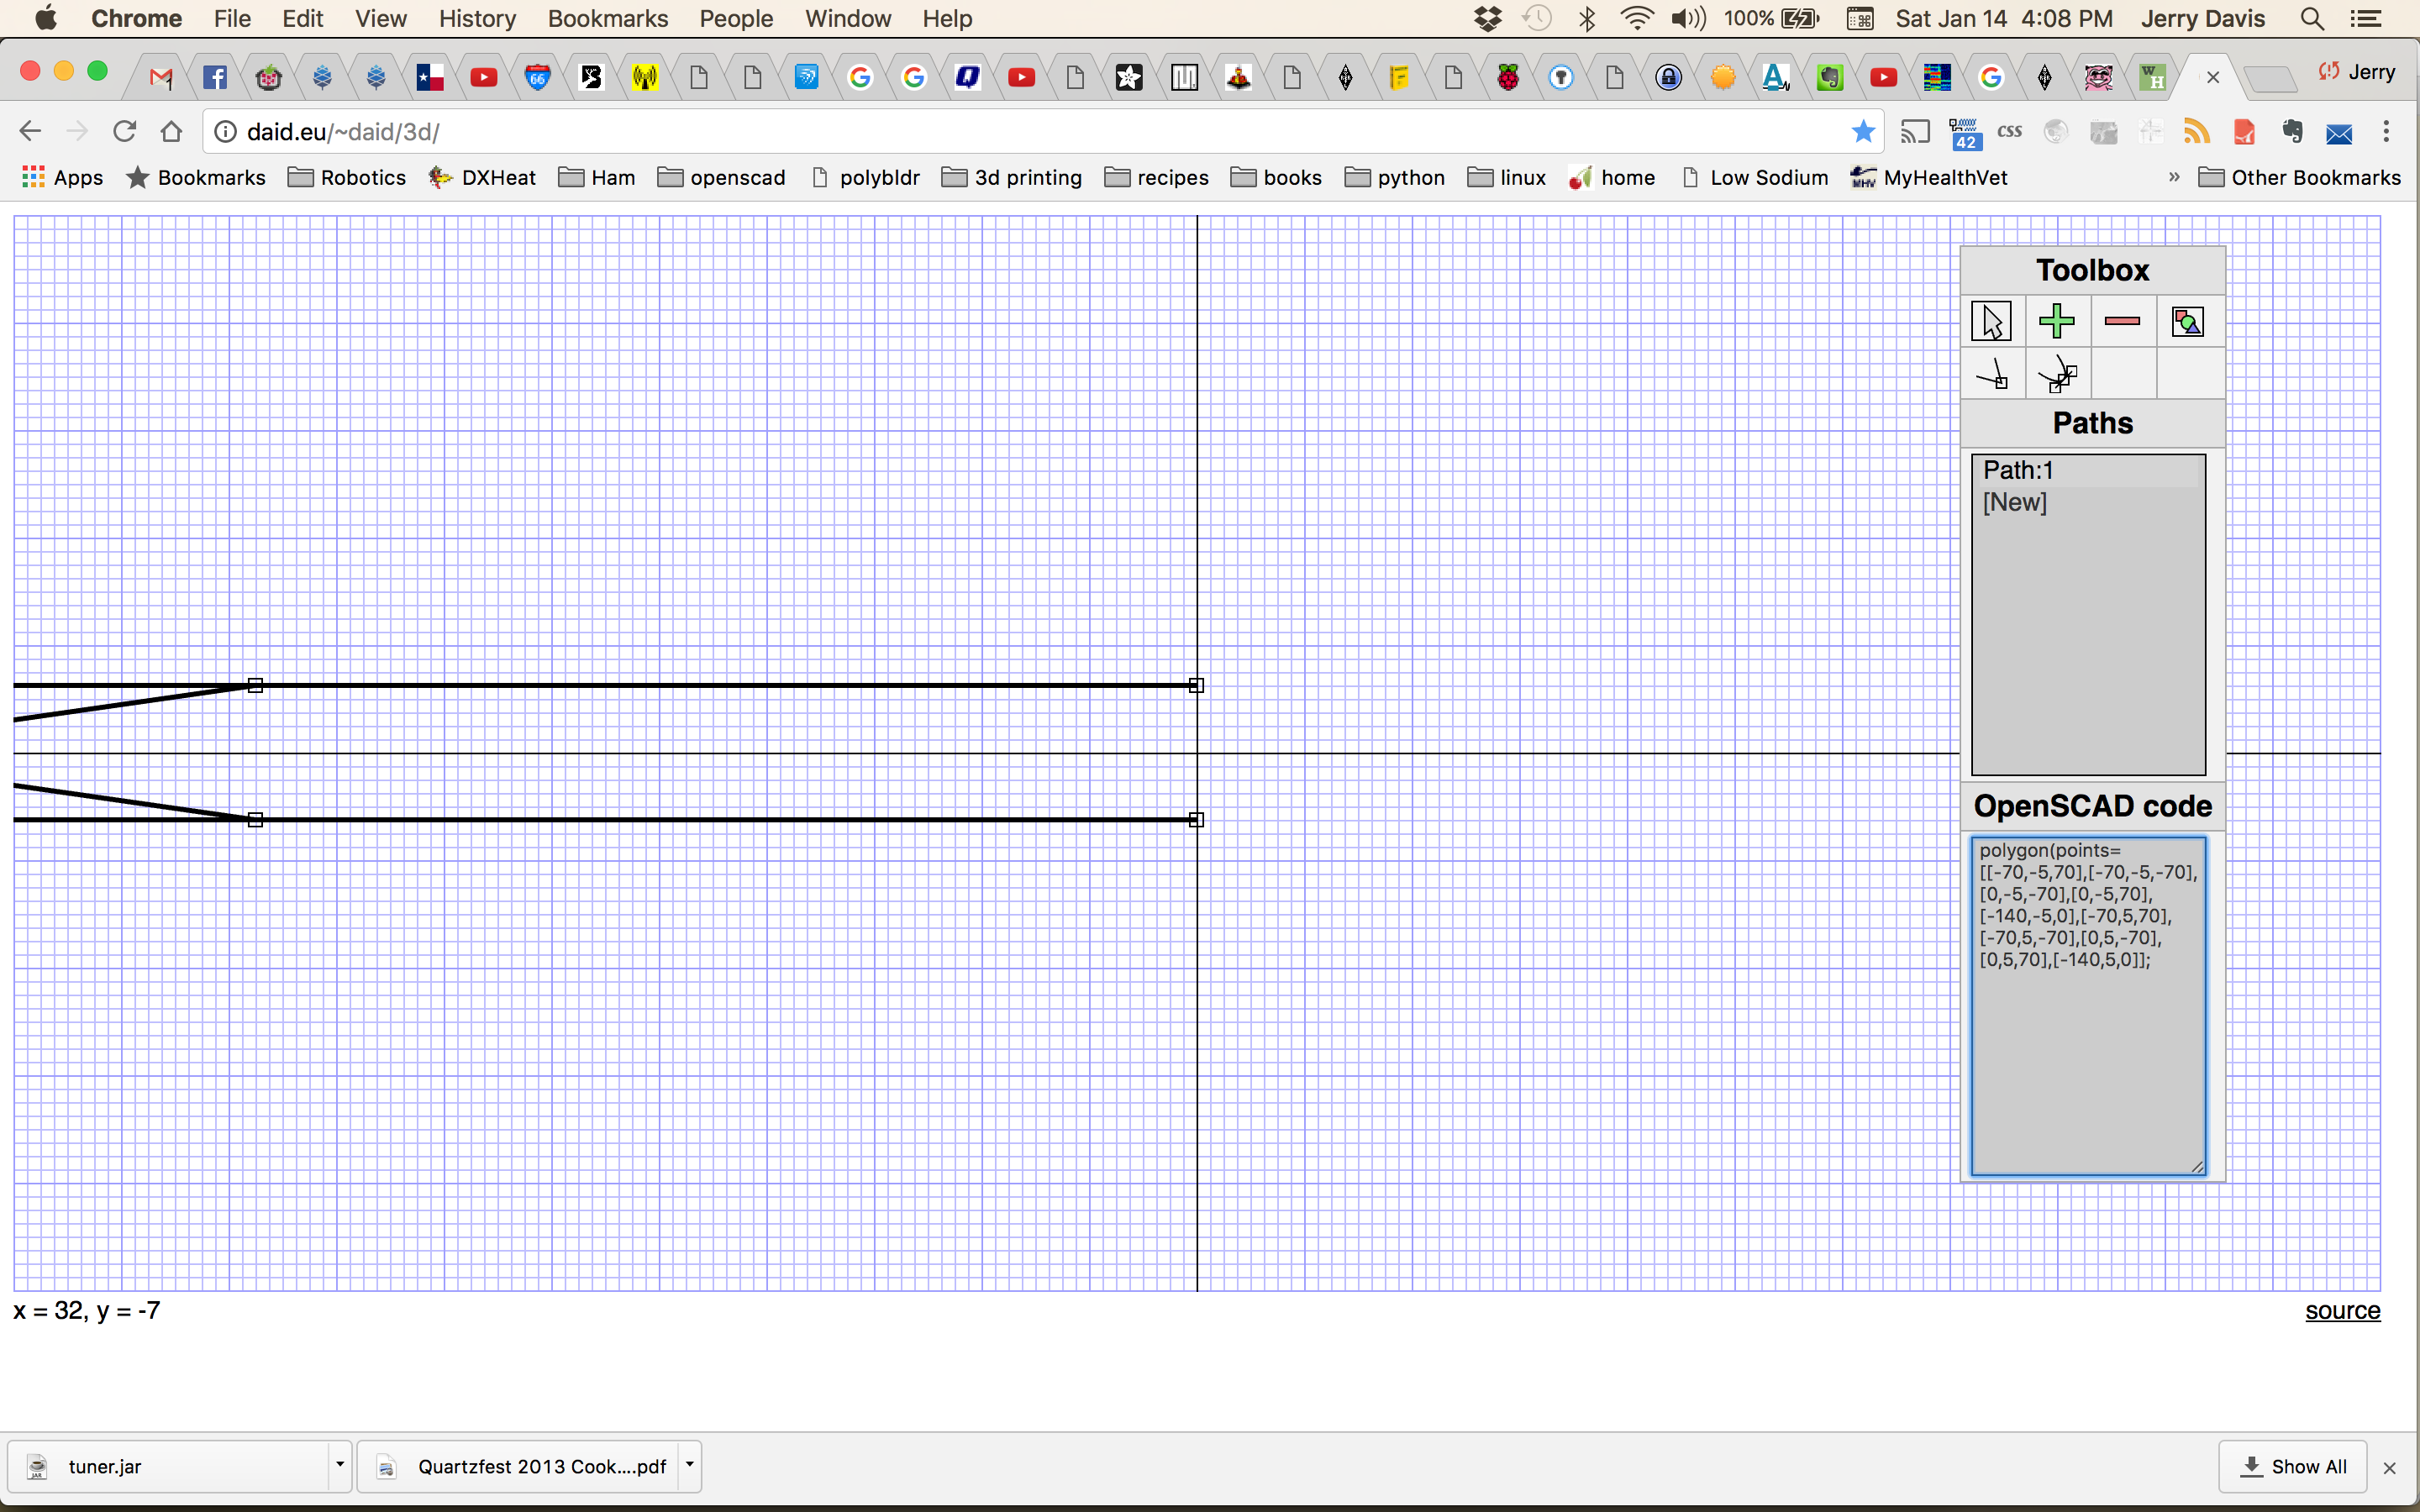Viewport: 2420px width, 1512px height.
Task: Select the [New] entry in Paths
Action: tap(2014, 502)
